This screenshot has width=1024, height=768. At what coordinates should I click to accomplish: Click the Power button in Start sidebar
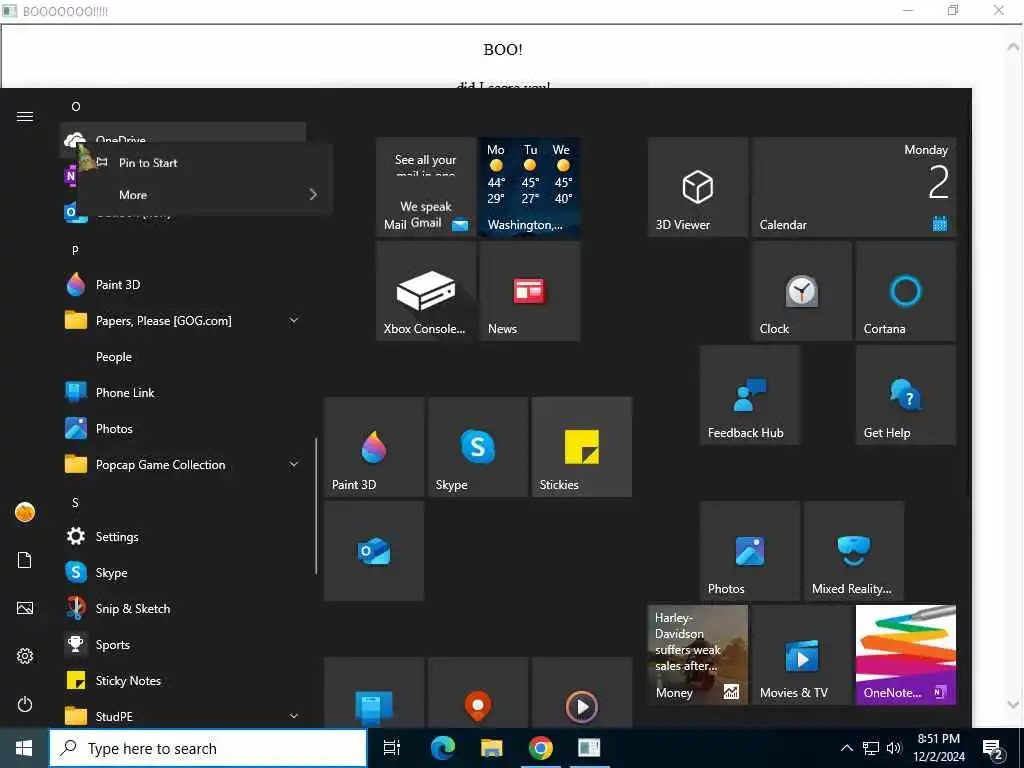[x=25, y=704]
